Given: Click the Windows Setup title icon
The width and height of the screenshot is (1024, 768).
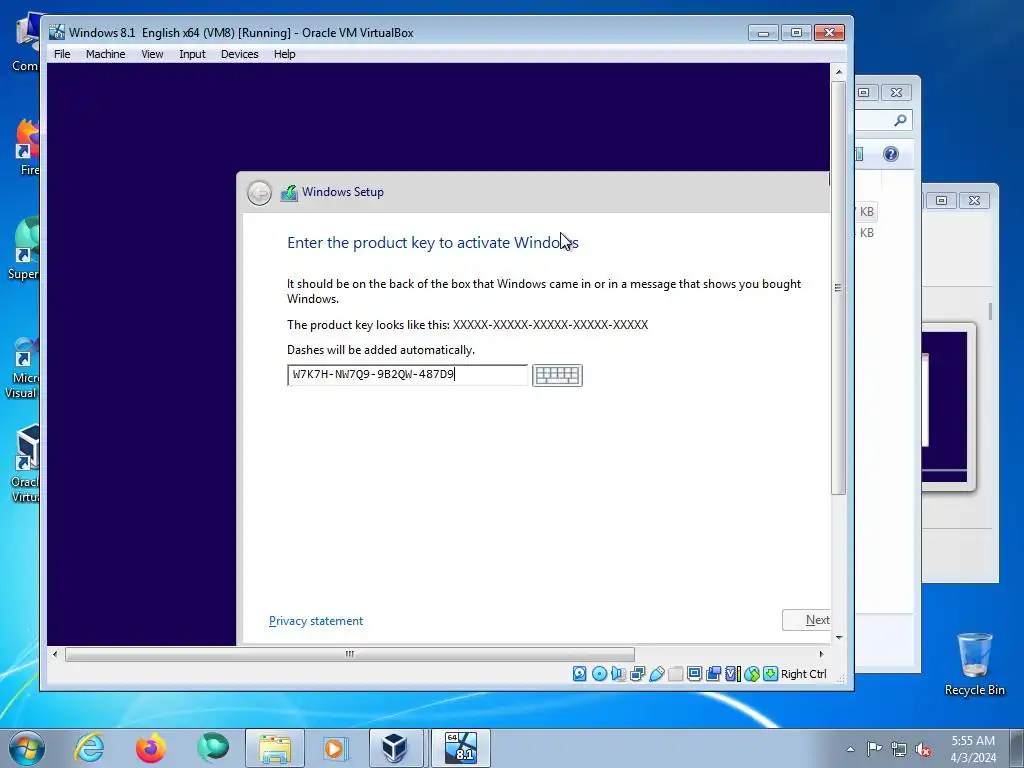Looking at the screenshot, I should 289,193.
